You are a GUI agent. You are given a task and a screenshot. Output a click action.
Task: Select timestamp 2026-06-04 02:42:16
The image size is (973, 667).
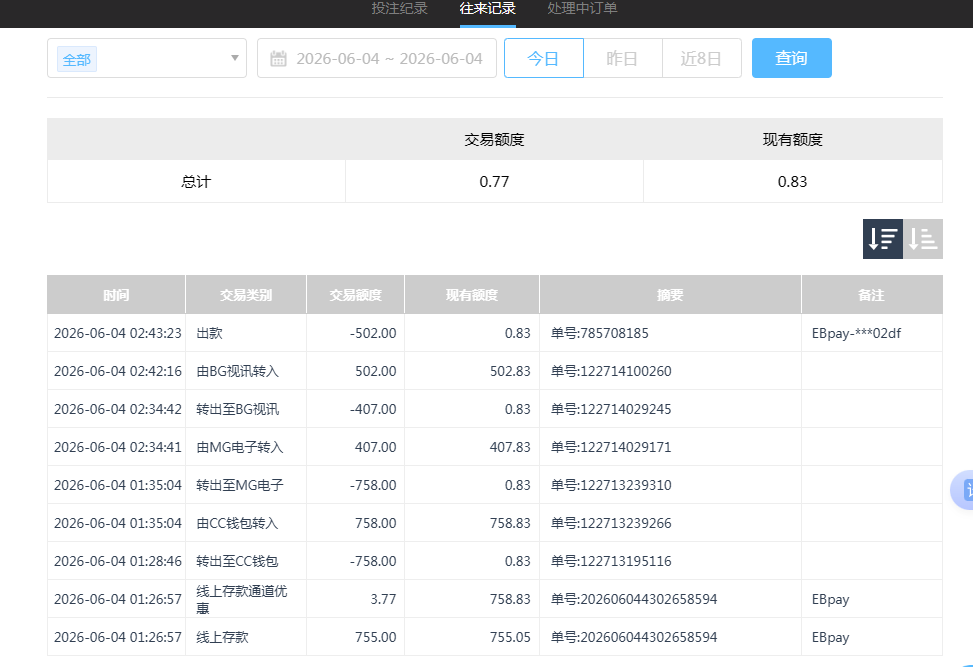tap(118, 371)
